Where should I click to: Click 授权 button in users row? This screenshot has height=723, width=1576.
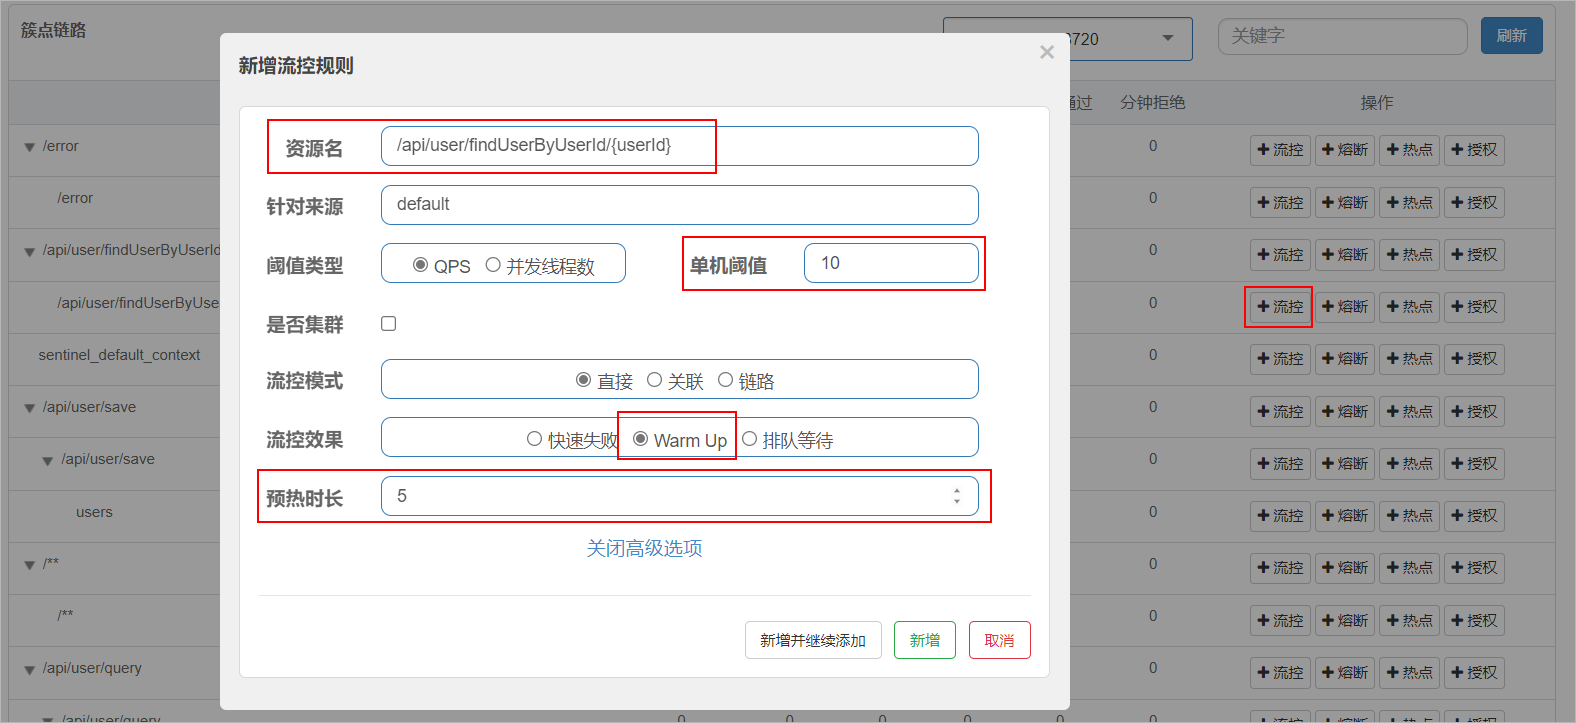pos(1474,516)
